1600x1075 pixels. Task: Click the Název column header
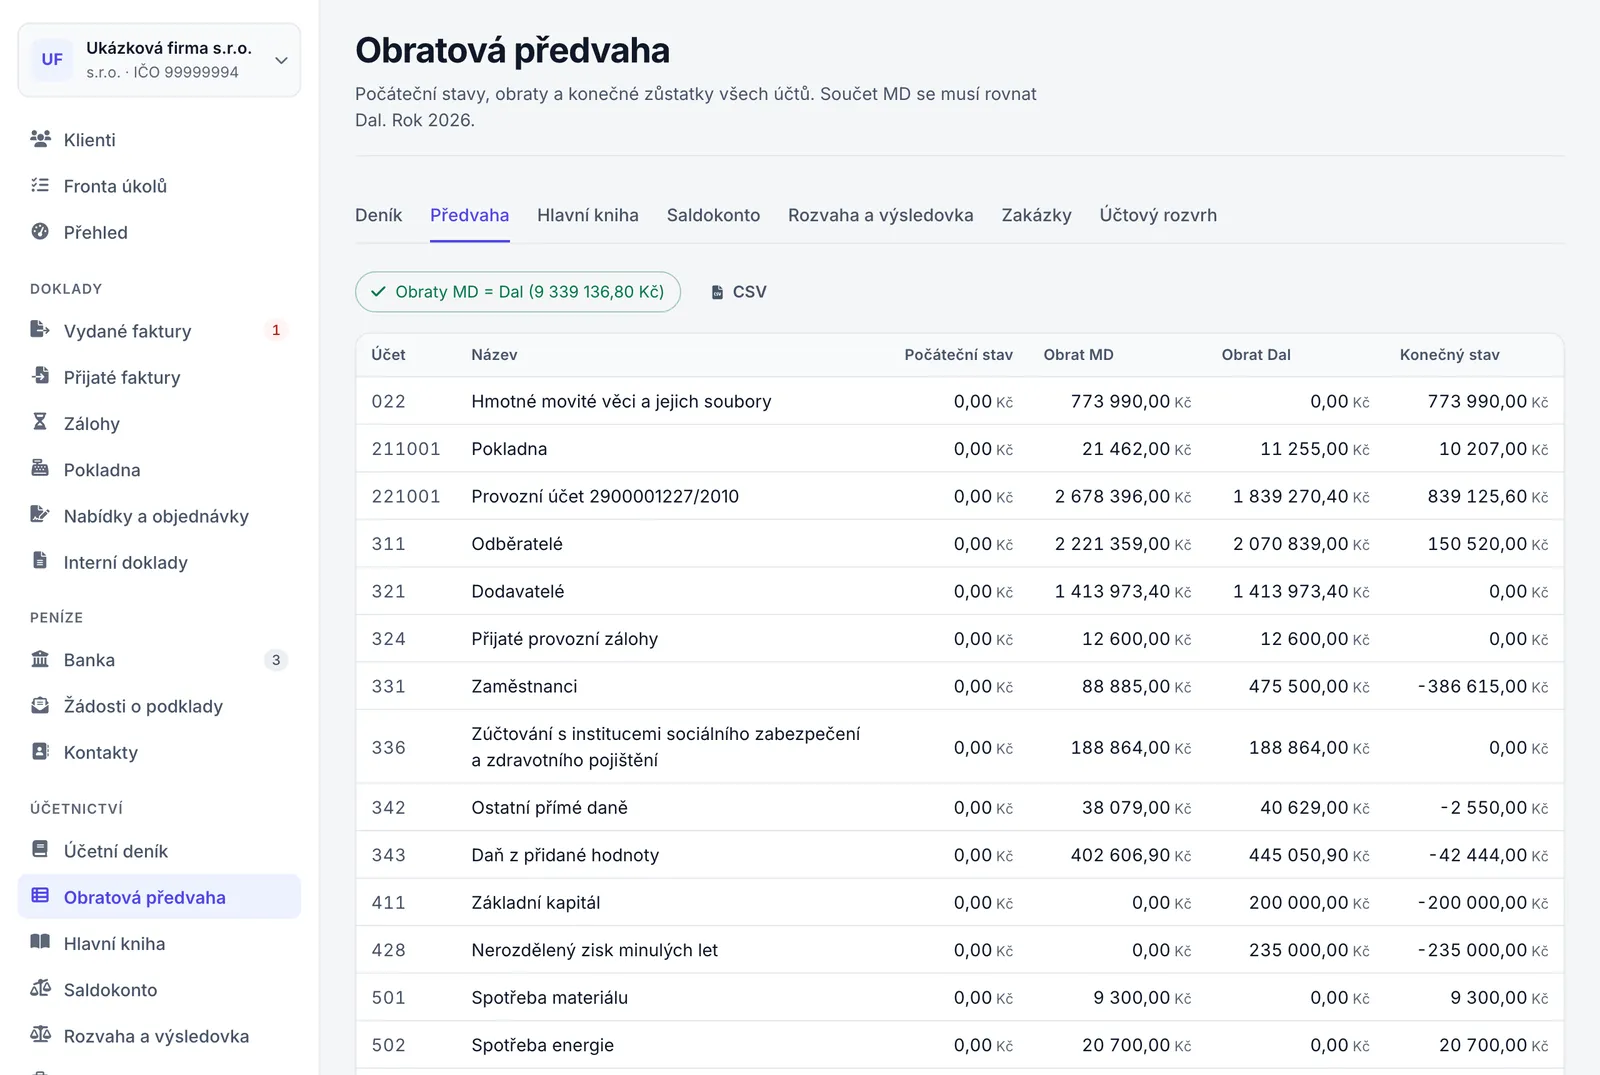[x=494, y=355]
